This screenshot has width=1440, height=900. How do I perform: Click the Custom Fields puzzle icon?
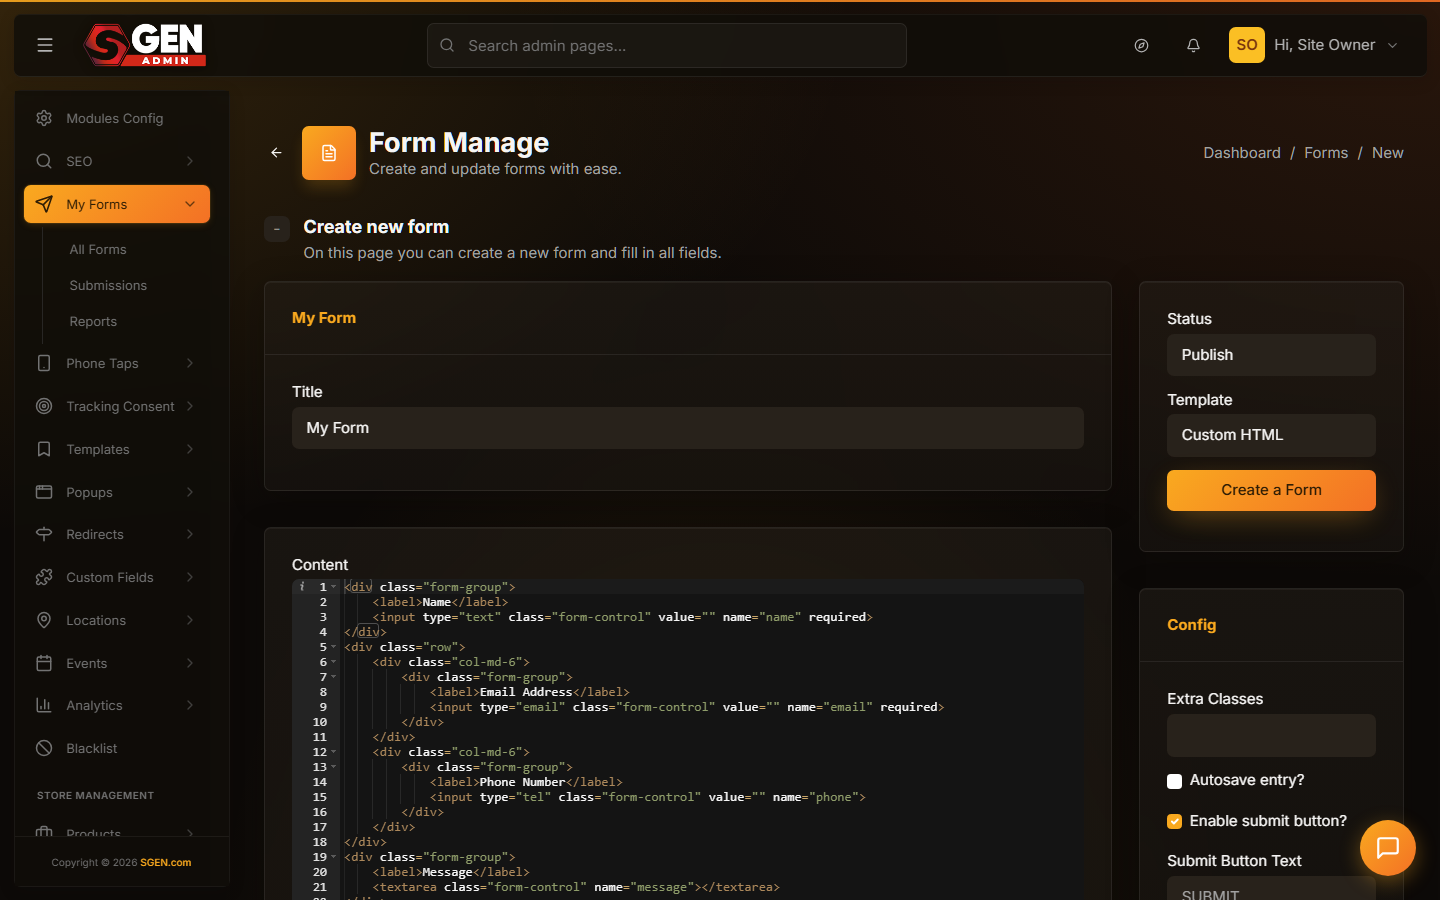tap(44, 577)
